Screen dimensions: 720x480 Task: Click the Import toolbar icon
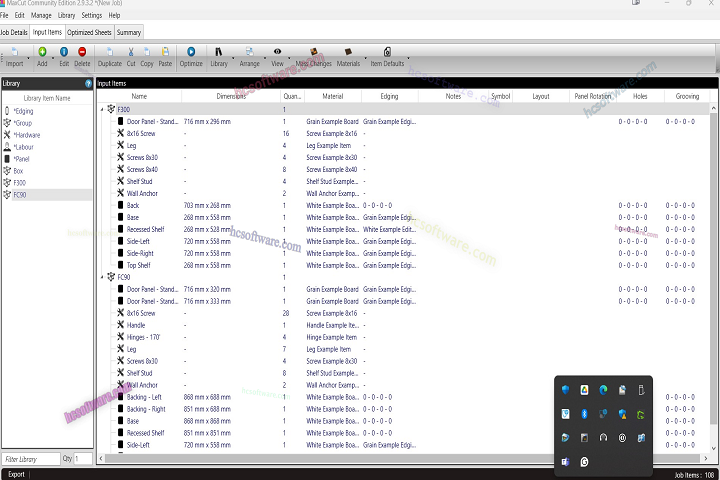(x=14, y=57)
